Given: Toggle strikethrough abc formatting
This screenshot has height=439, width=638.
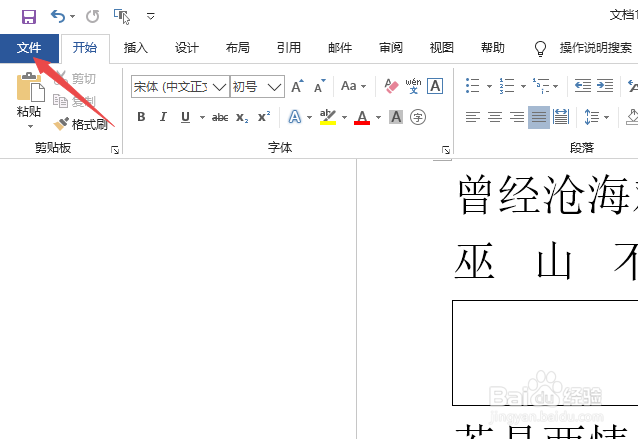Looking at the screenshot, I should point(220,118).
